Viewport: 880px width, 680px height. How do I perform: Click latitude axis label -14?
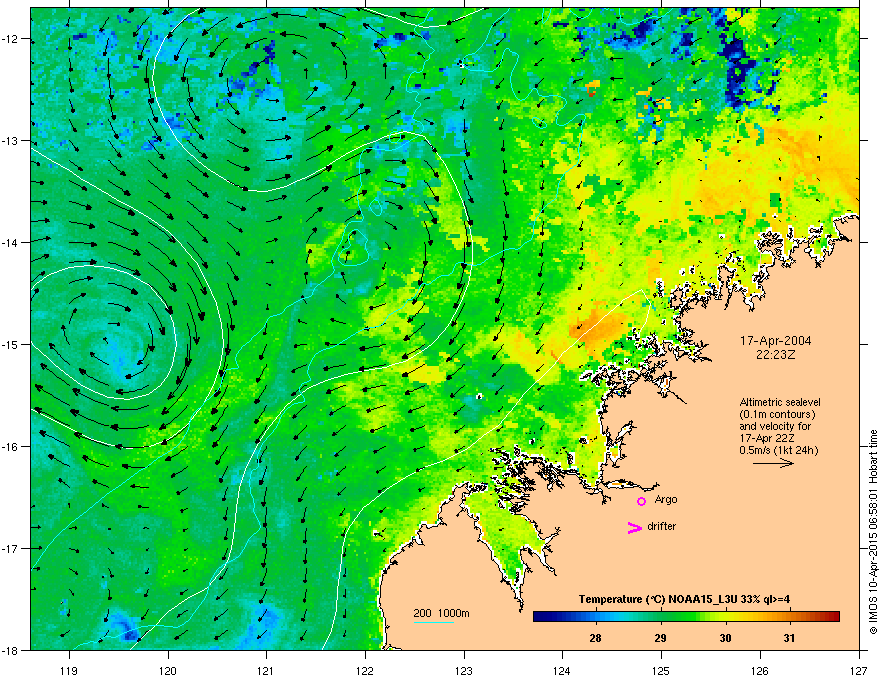[x=11, y=242]
